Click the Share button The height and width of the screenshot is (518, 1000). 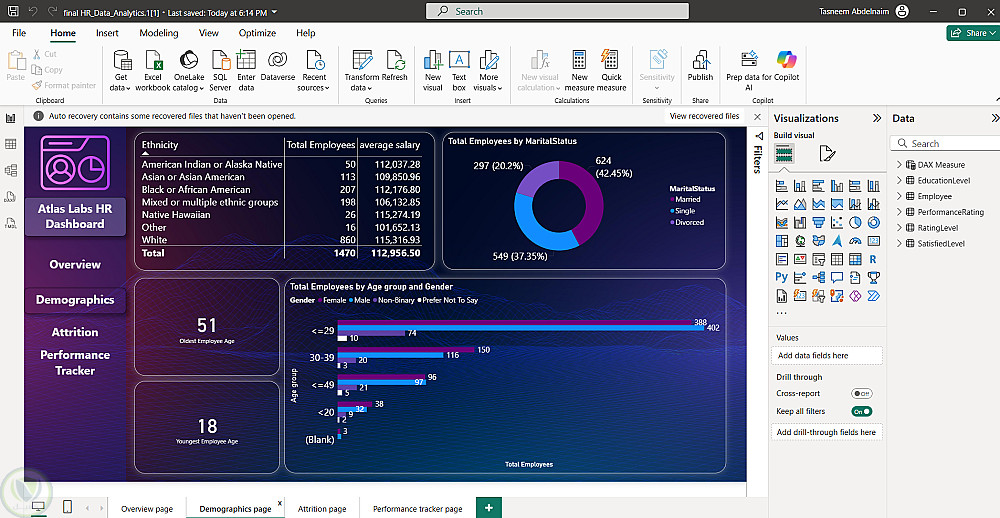point(970,33)
